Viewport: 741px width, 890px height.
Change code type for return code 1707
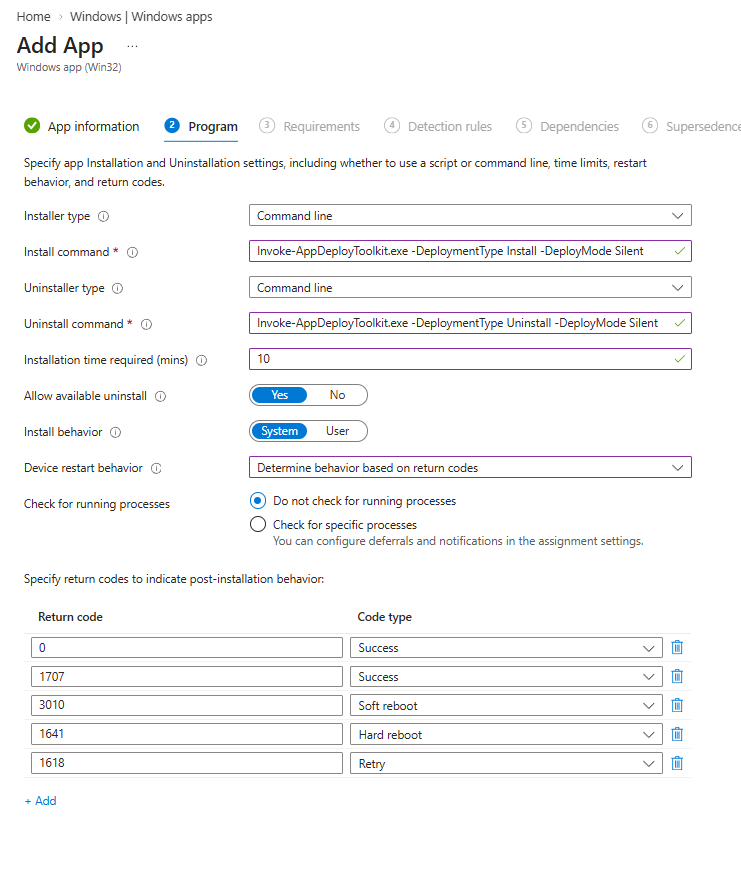coord(506,677)
